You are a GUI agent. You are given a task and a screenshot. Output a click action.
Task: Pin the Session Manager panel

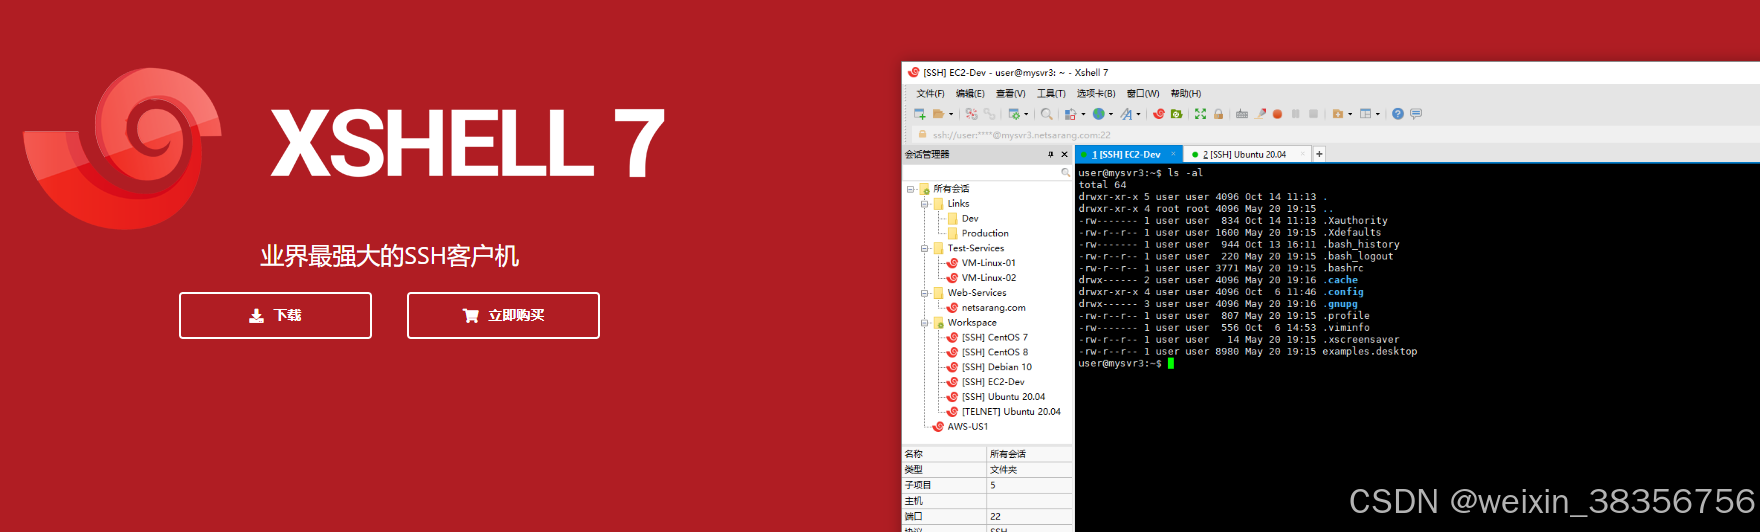pyautogui.click(x=1050, y=154)
